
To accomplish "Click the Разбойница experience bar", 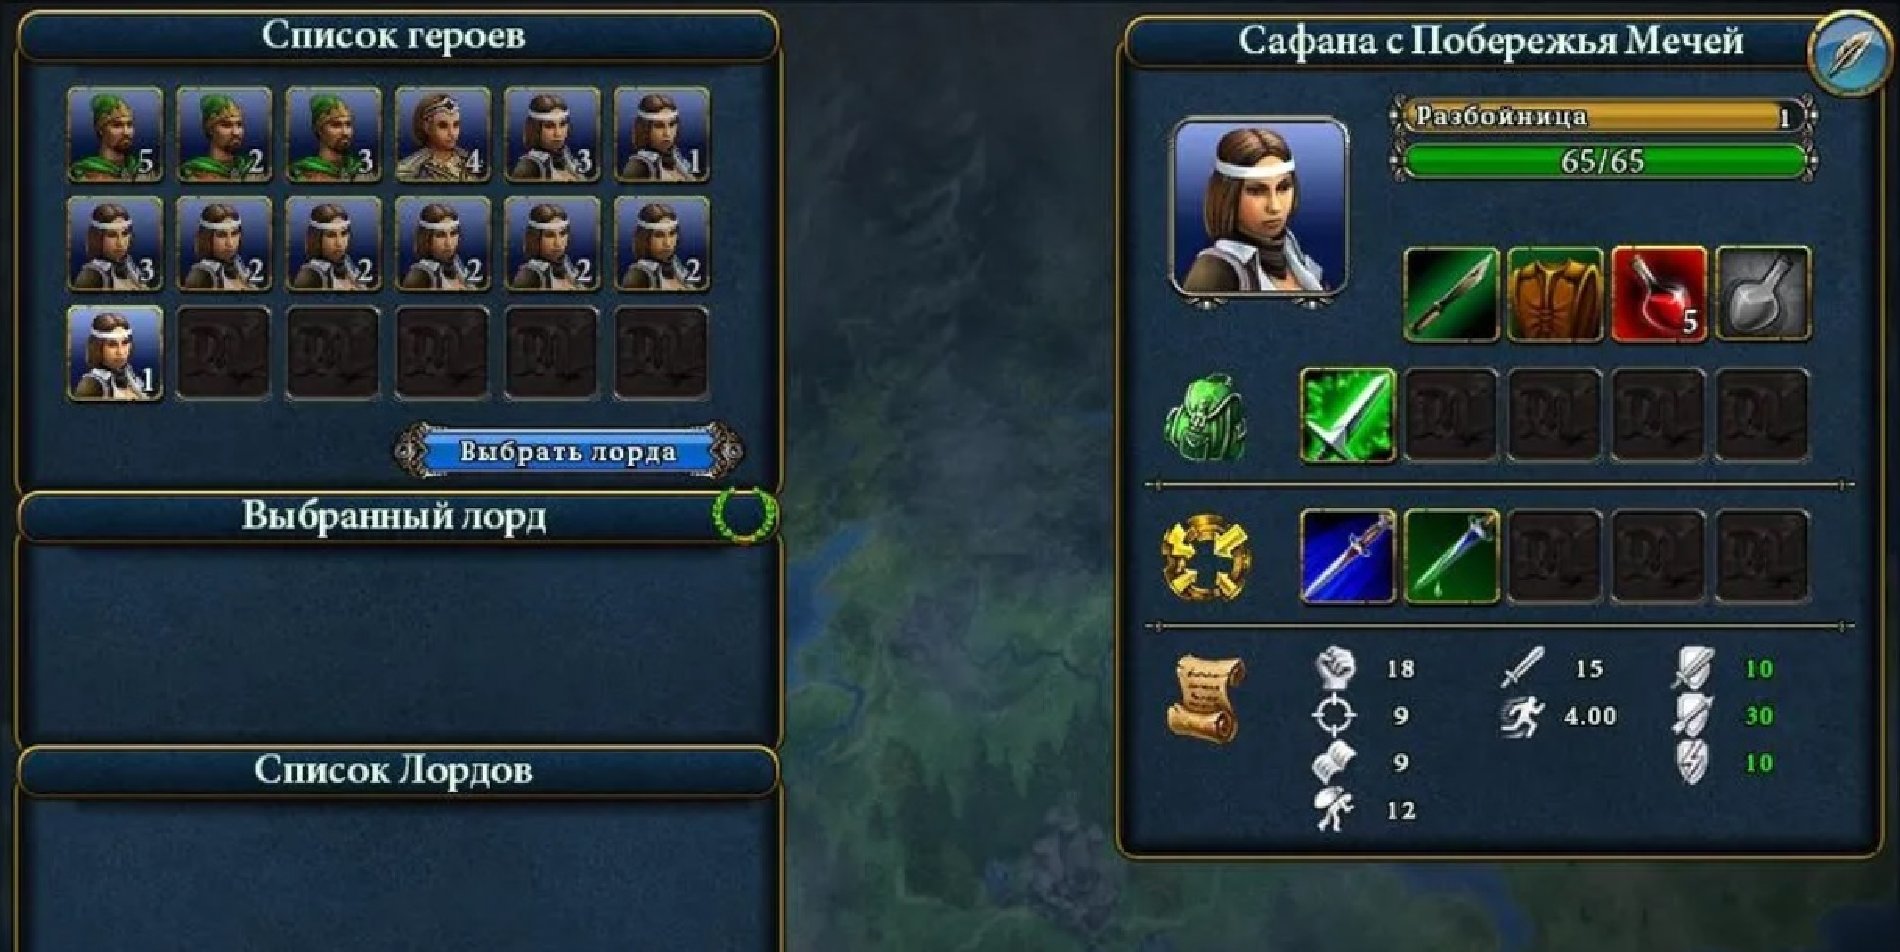I will pyautogui.click(x=1603, y=117).
